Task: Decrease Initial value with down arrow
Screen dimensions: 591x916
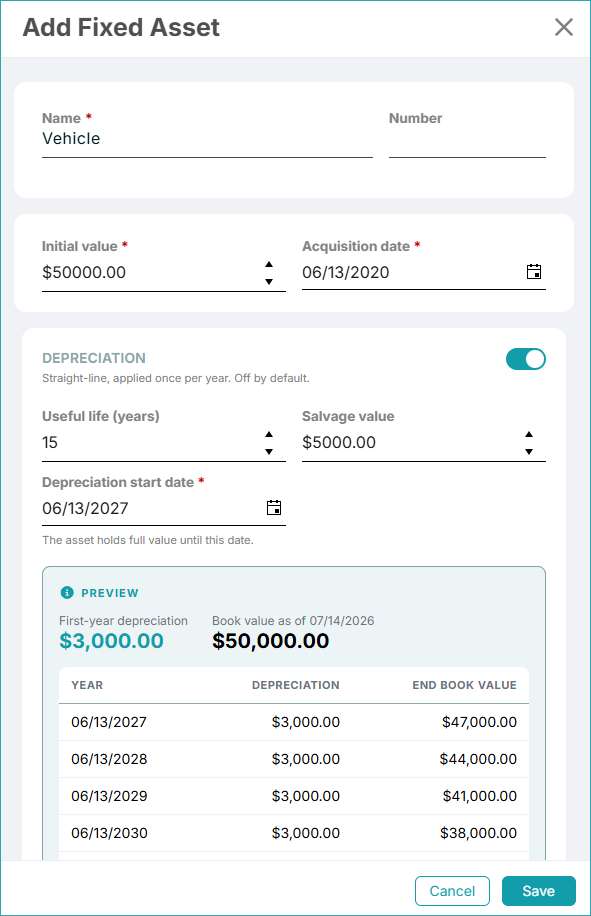Action: (x=269, y=282)
